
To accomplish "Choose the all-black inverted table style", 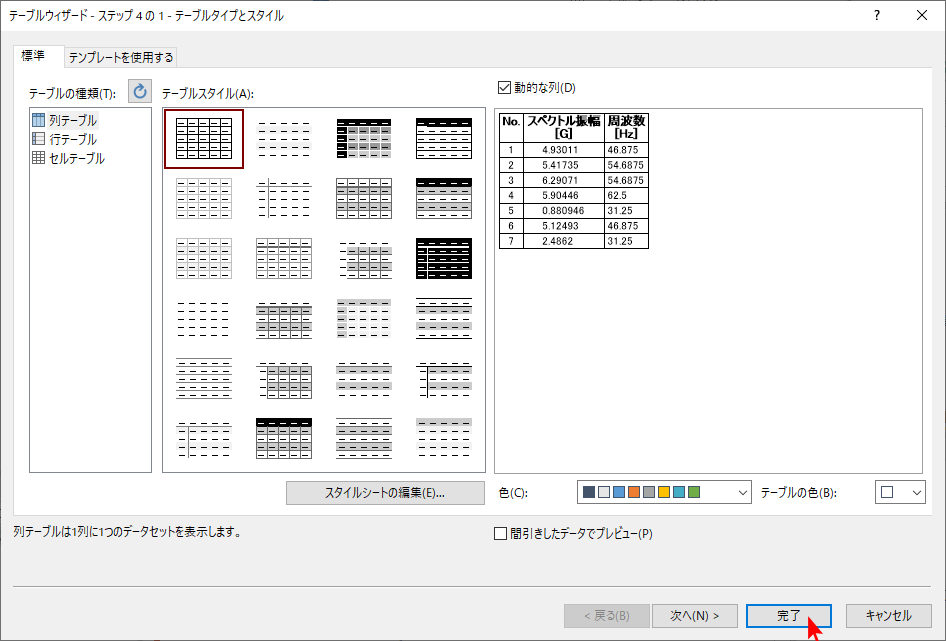I will pos(443,258).
